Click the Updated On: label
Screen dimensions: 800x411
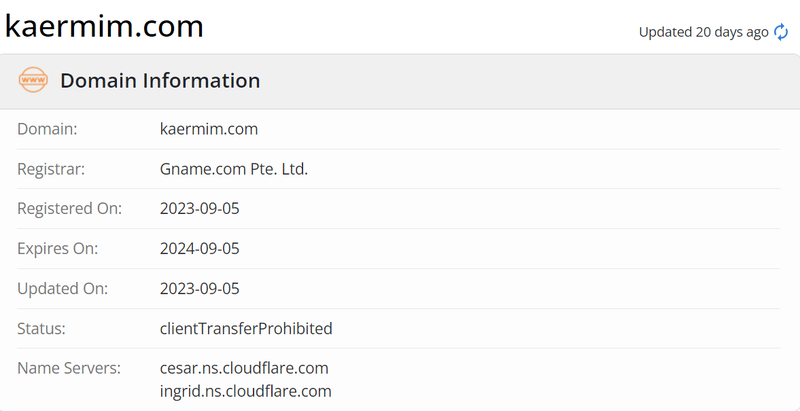click(x=63, y=289)
